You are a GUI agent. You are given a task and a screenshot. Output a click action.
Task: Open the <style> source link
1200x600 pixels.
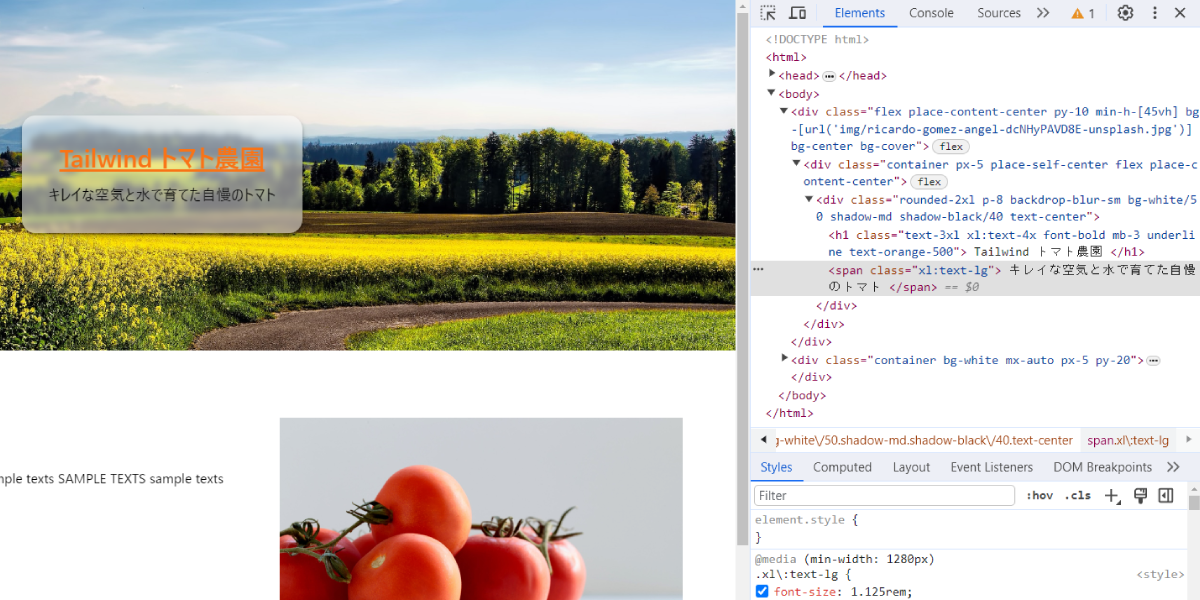1159,575
